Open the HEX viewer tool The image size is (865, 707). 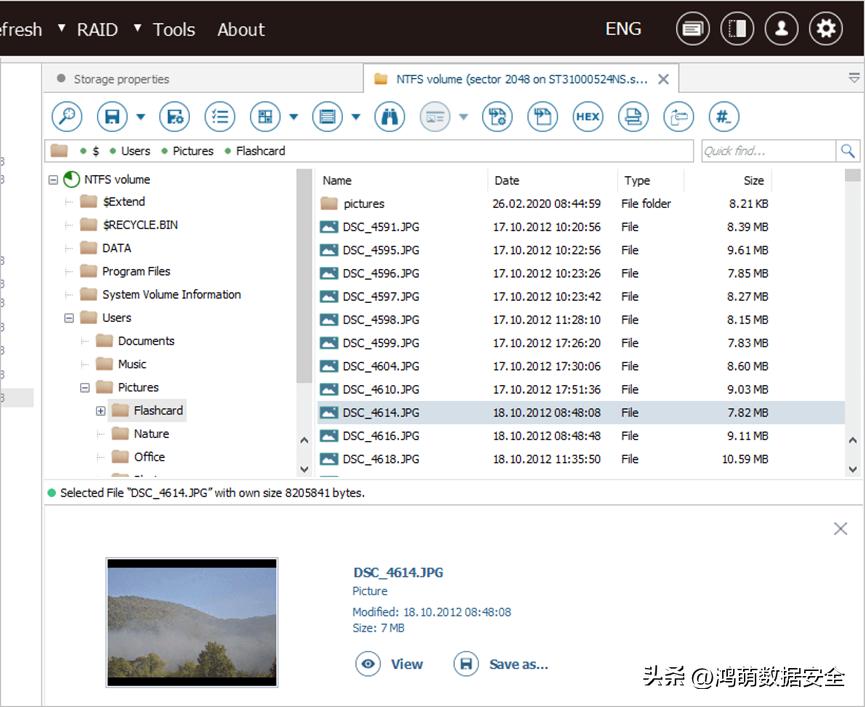588,117
